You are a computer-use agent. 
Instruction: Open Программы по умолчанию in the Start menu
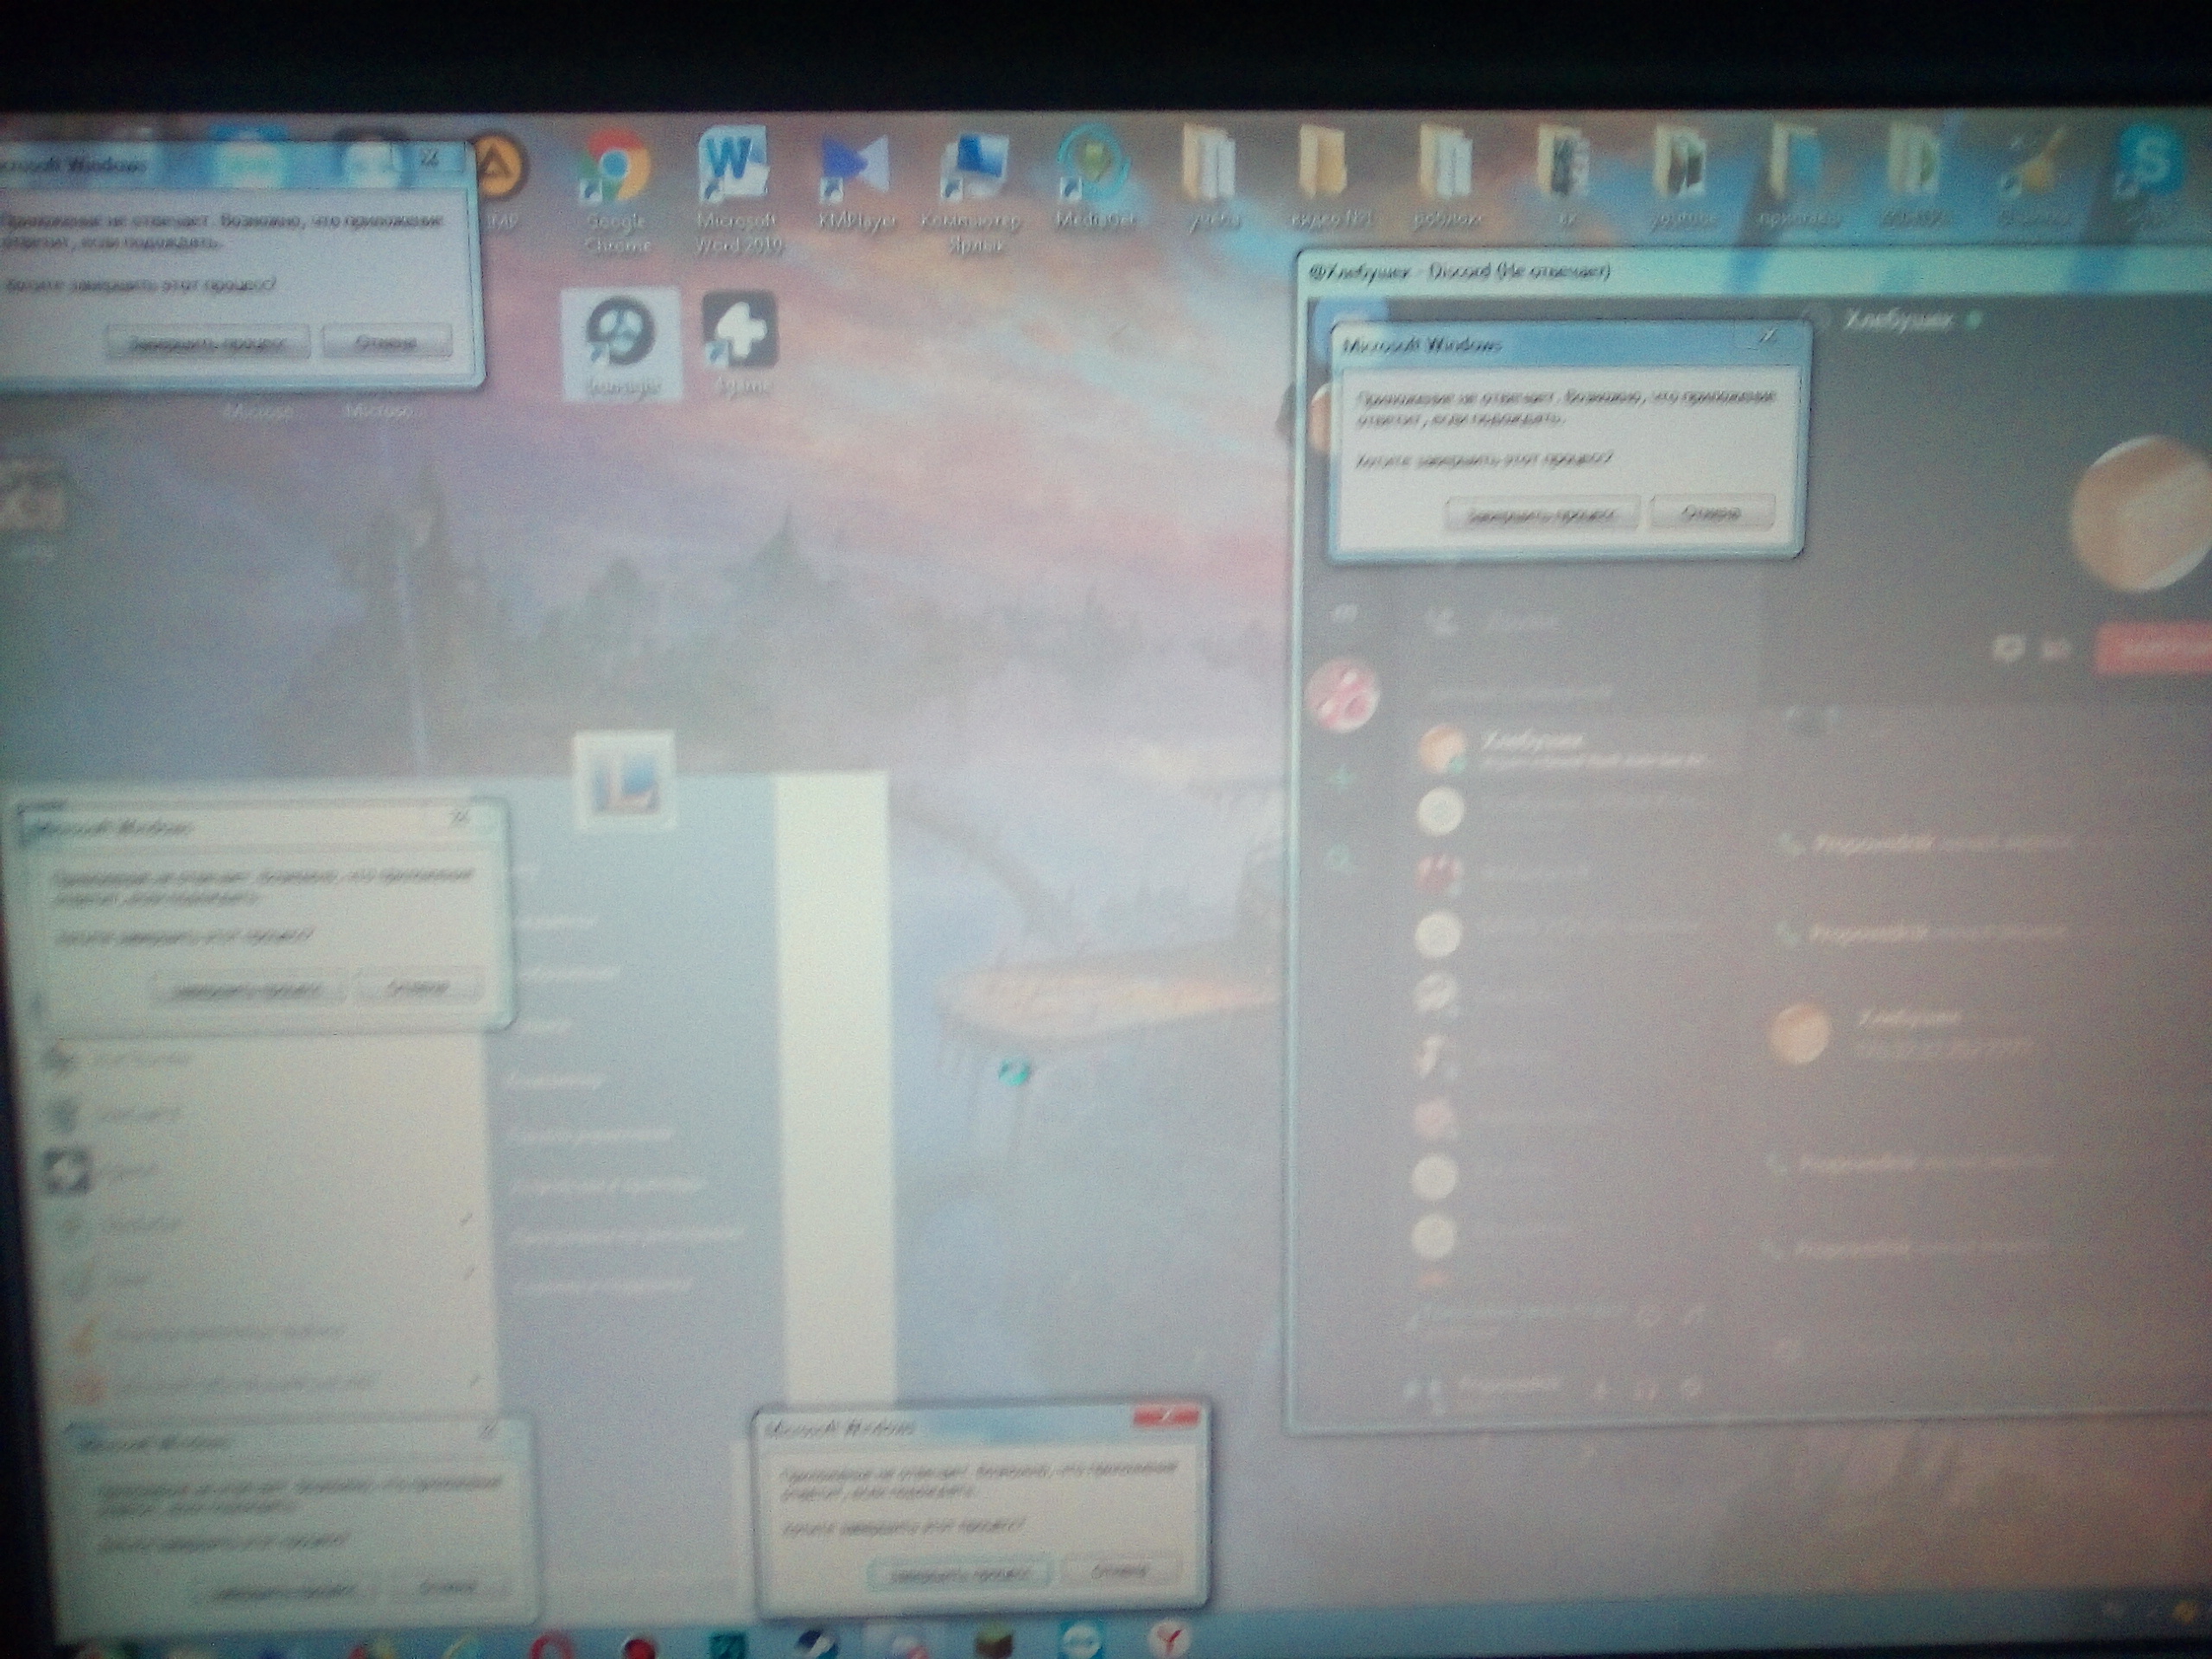pos(628,1235)
